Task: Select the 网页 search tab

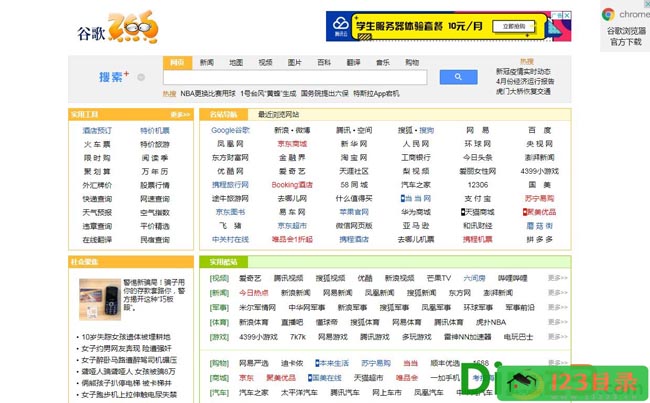Action: (177, 63)
